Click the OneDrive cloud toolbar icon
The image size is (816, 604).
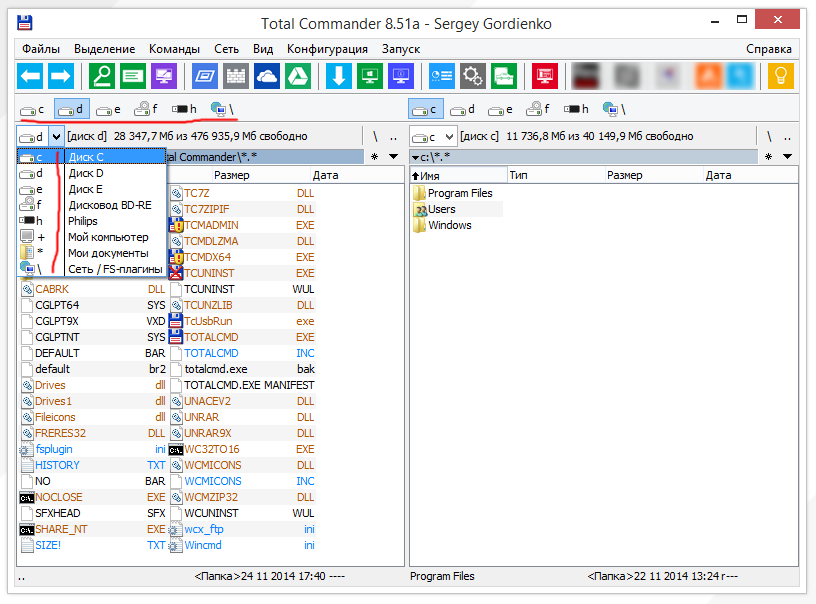pos(266,76)
